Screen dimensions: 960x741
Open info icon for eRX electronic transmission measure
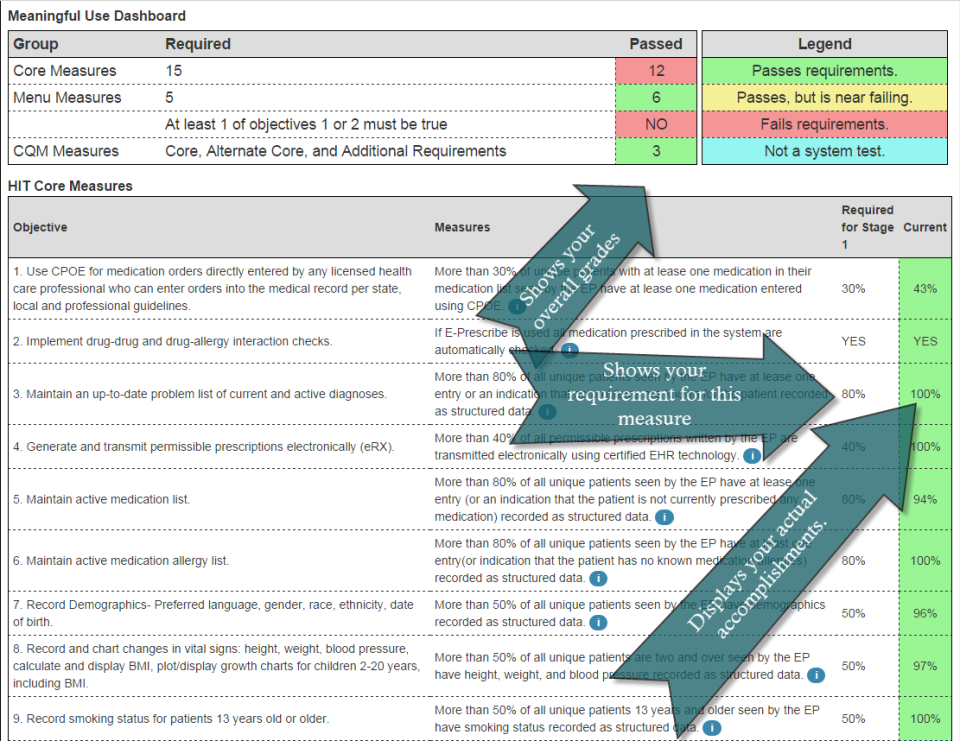(x=751, y=456)
